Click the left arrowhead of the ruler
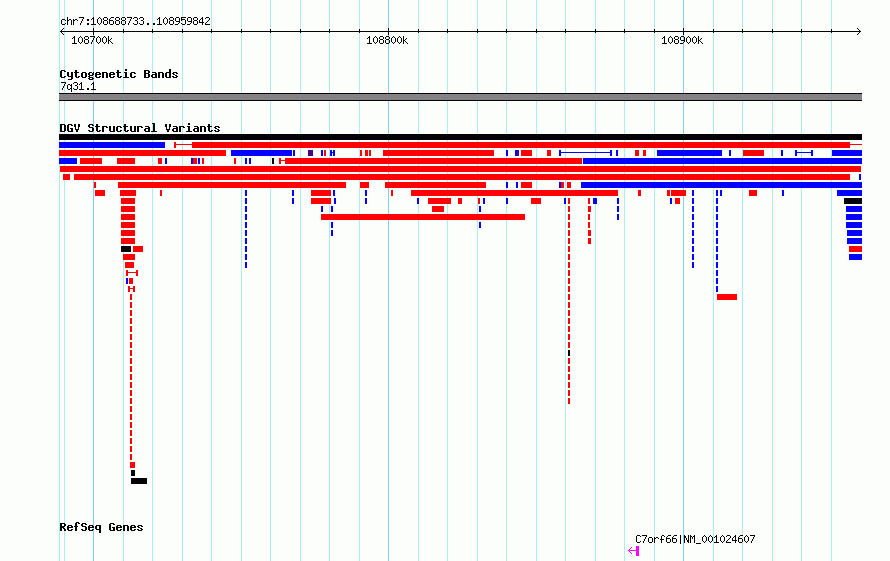 62,31
